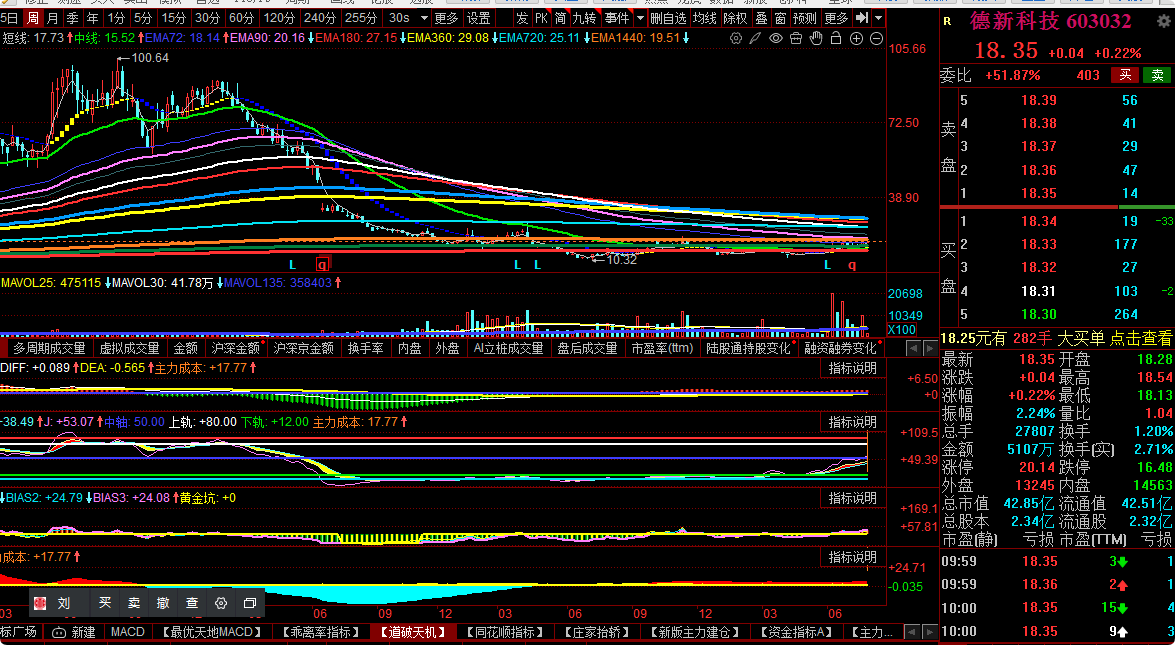Click 撤 cancel order in the floating trade bar
Image resolution: width=1175 pixels, height=645 pixels.
(163, 603)
